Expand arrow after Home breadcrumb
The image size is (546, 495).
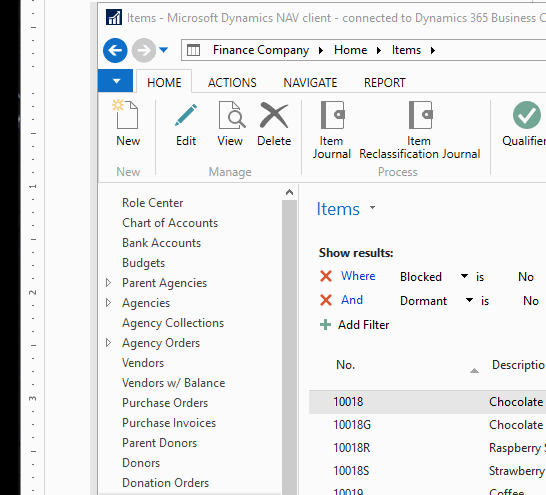click(379, 50)
